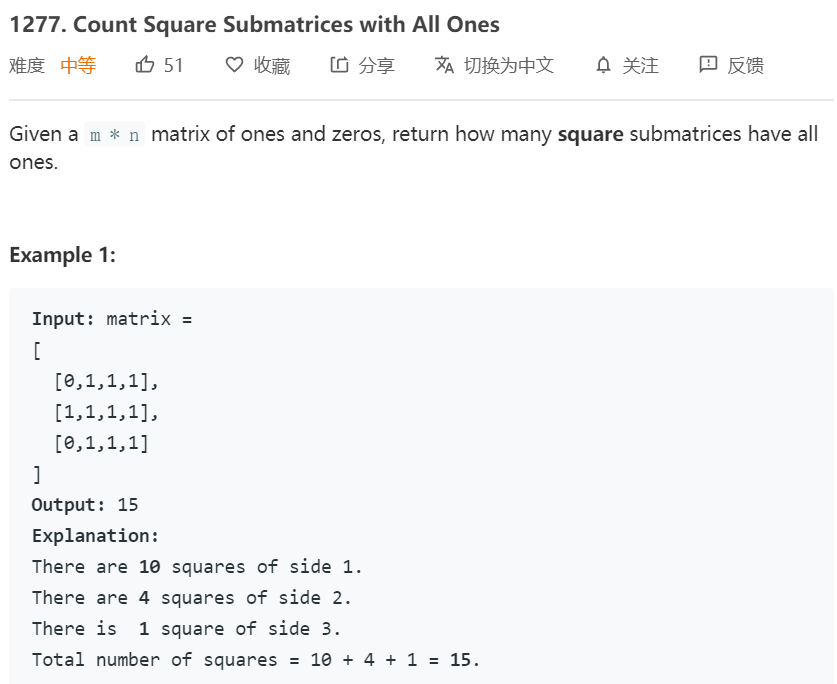837x684 pixels.
Task: Click the feedback speech-bubble icon
Action: pyautogui.click(x=708, y=65)
